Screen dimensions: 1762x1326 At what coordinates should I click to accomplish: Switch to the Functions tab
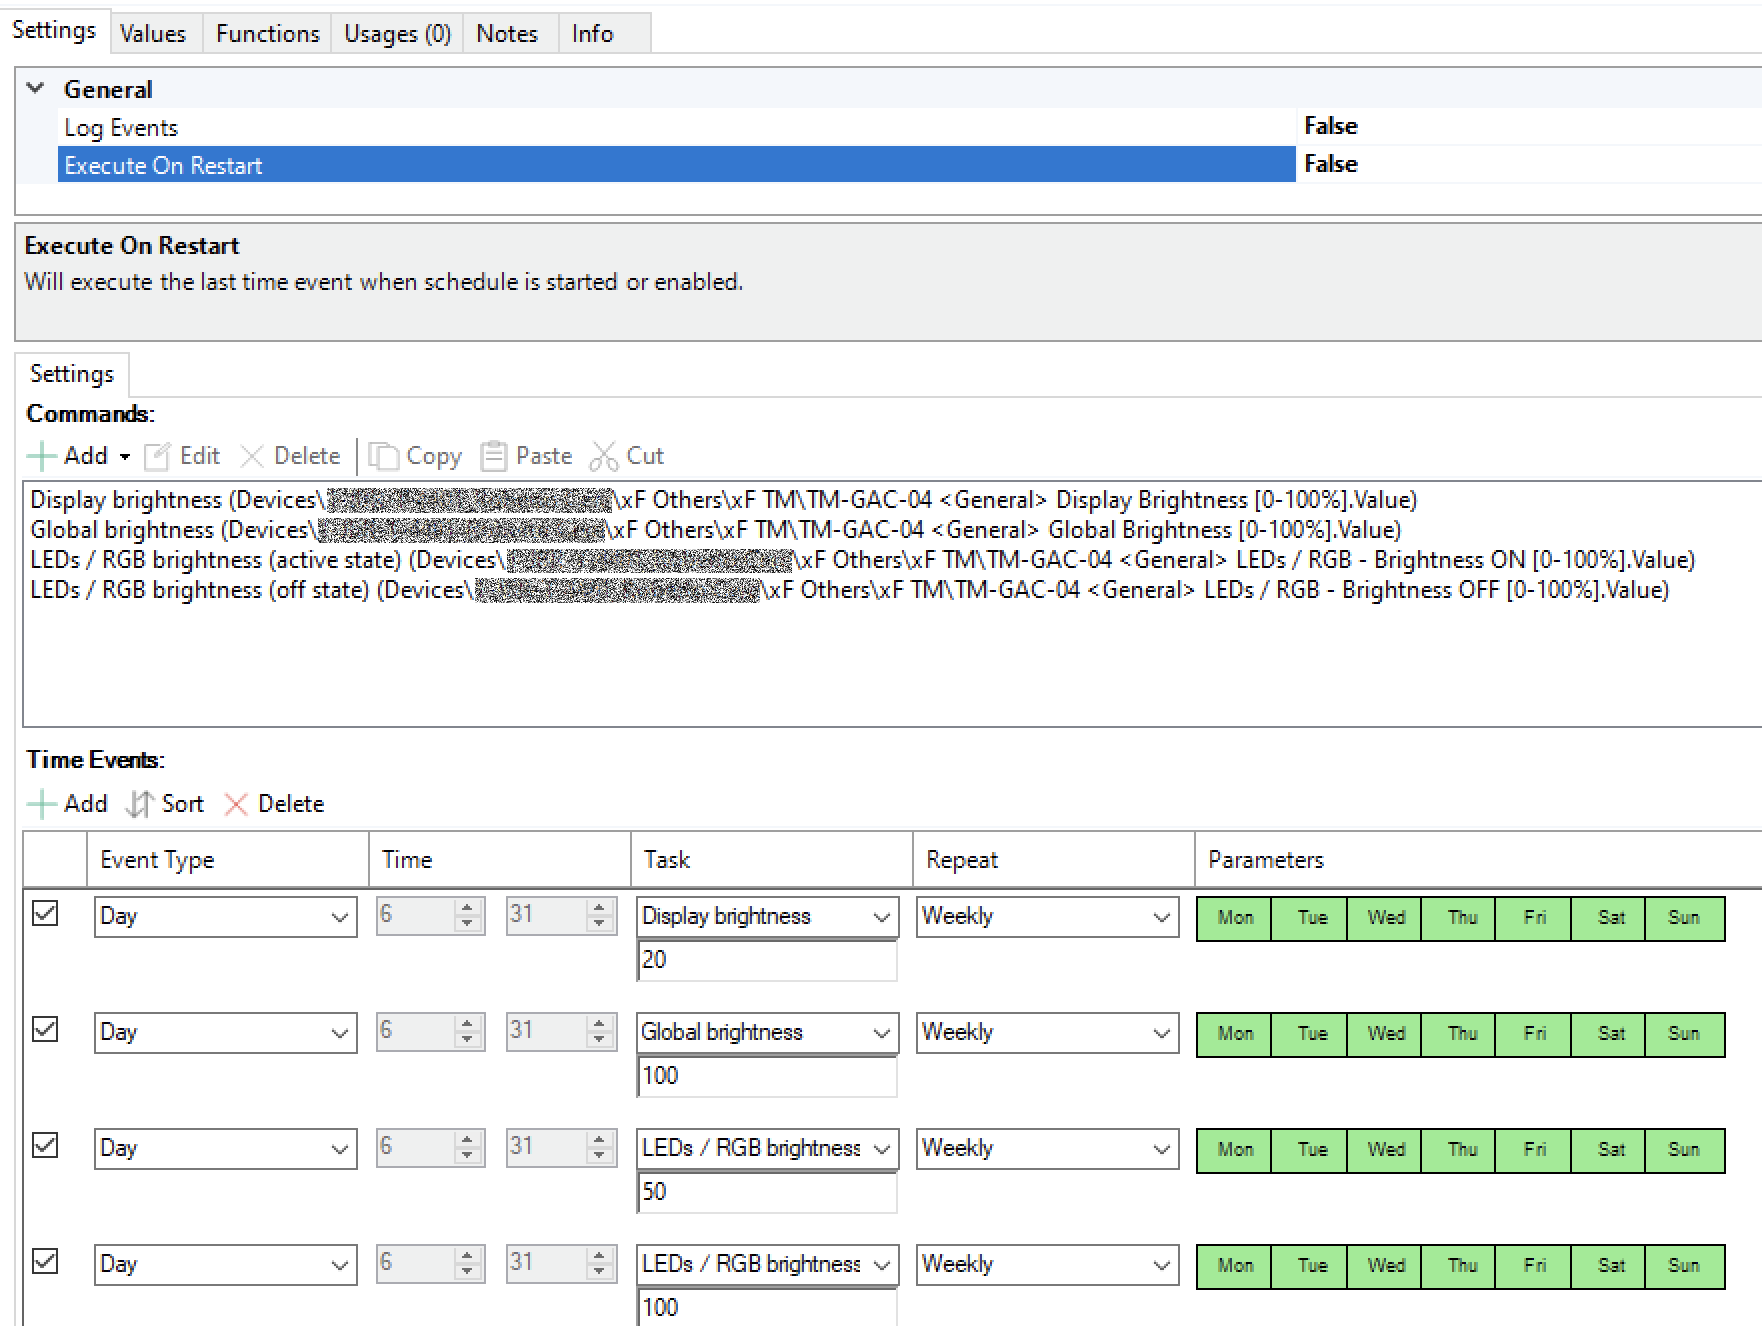coord(267,33)
